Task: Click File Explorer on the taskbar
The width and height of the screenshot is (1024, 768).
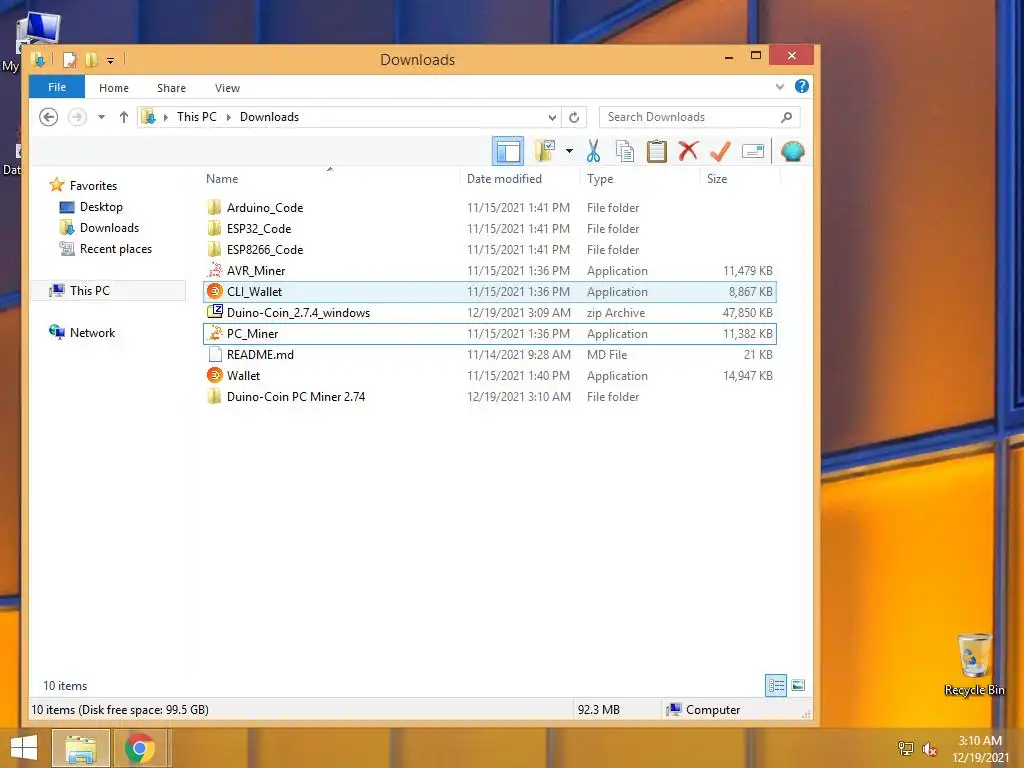Action: pyautogui.click(x=81, y=748)
